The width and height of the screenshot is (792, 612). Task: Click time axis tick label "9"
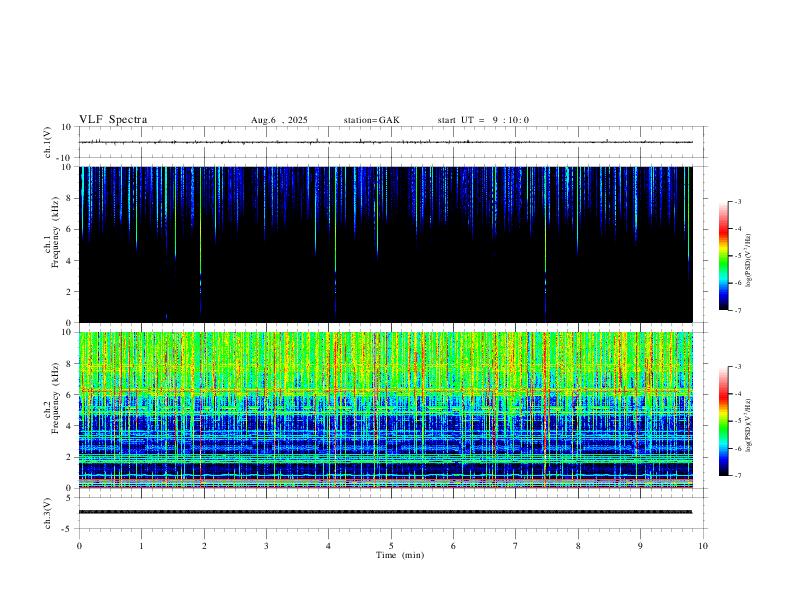click(640, 546)
